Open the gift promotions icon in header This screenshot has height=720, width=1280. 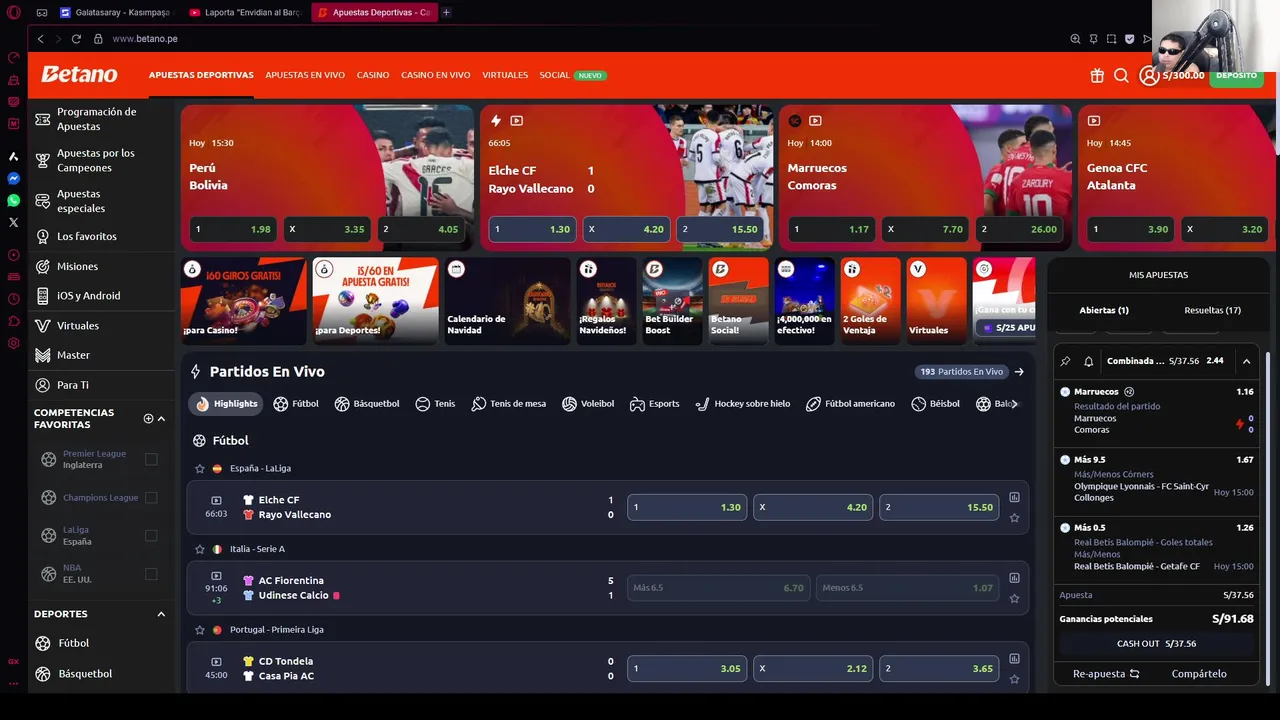[1097, 76]
